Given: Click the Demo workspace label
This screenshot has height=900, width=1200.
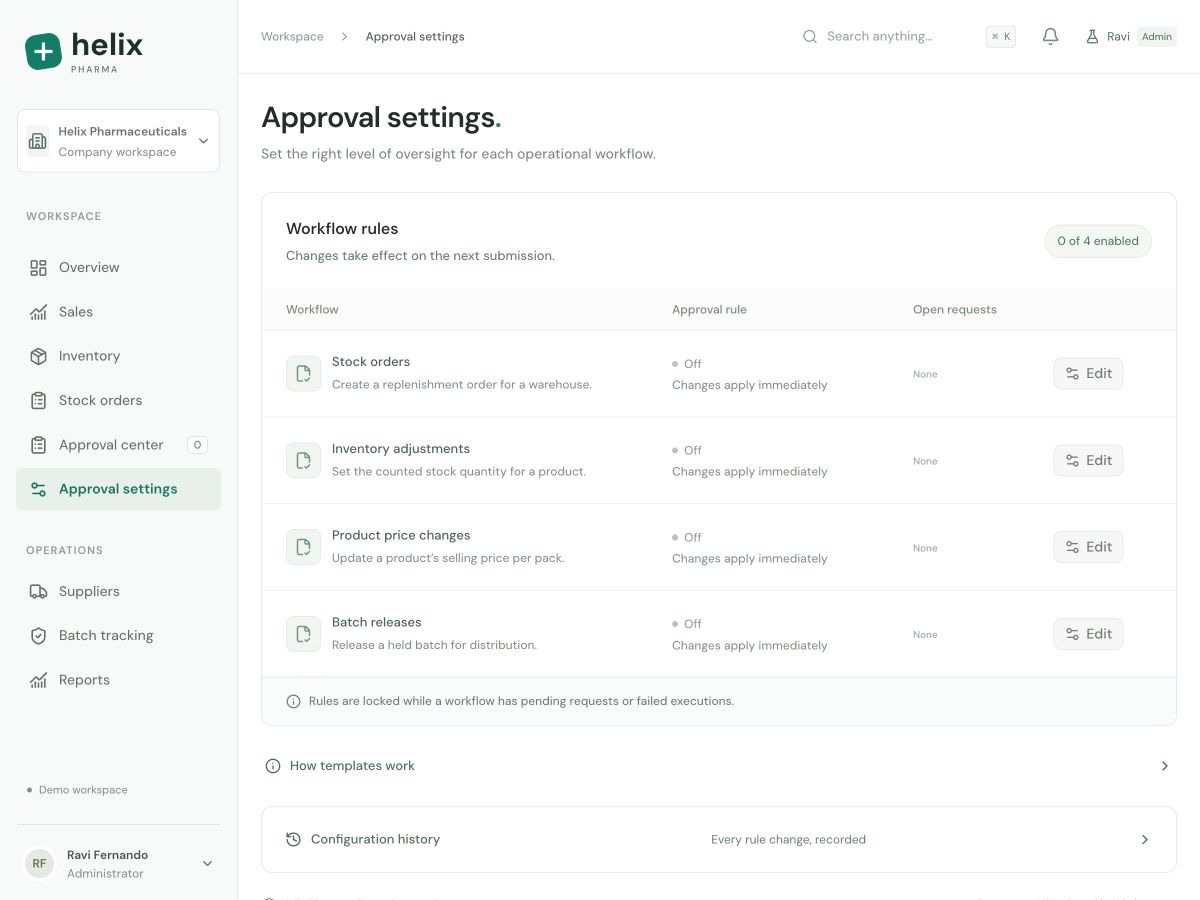Looking at the screenshot, I should [x=83, y=790].
